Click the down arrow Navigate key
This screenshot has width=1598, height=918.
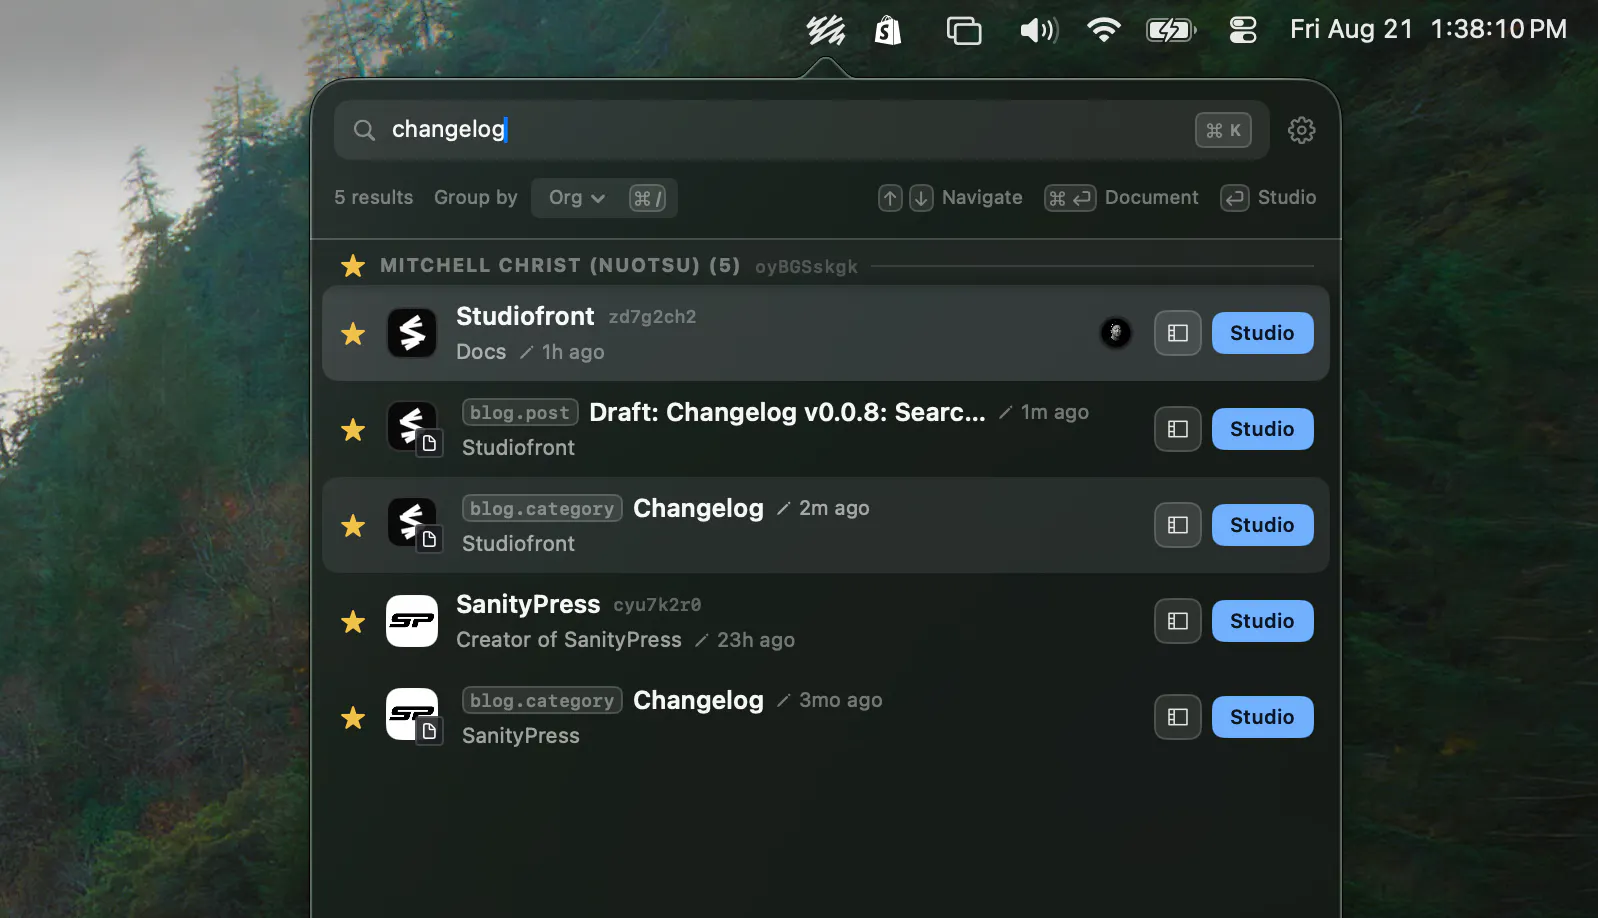[921, 198]
